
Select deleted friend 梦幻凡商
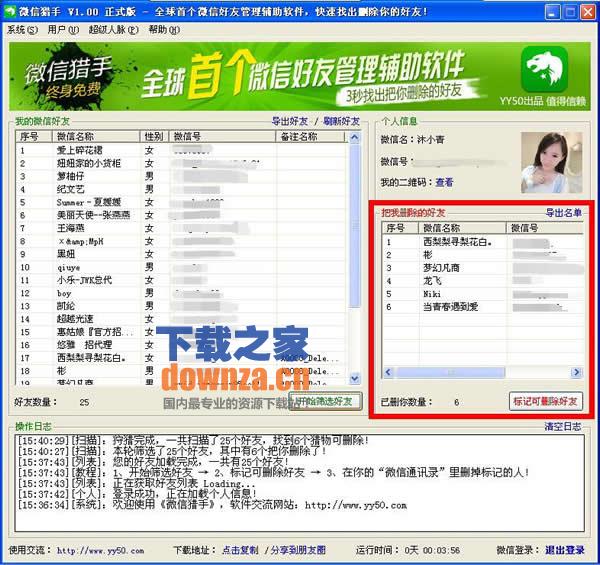click(483, 268)
